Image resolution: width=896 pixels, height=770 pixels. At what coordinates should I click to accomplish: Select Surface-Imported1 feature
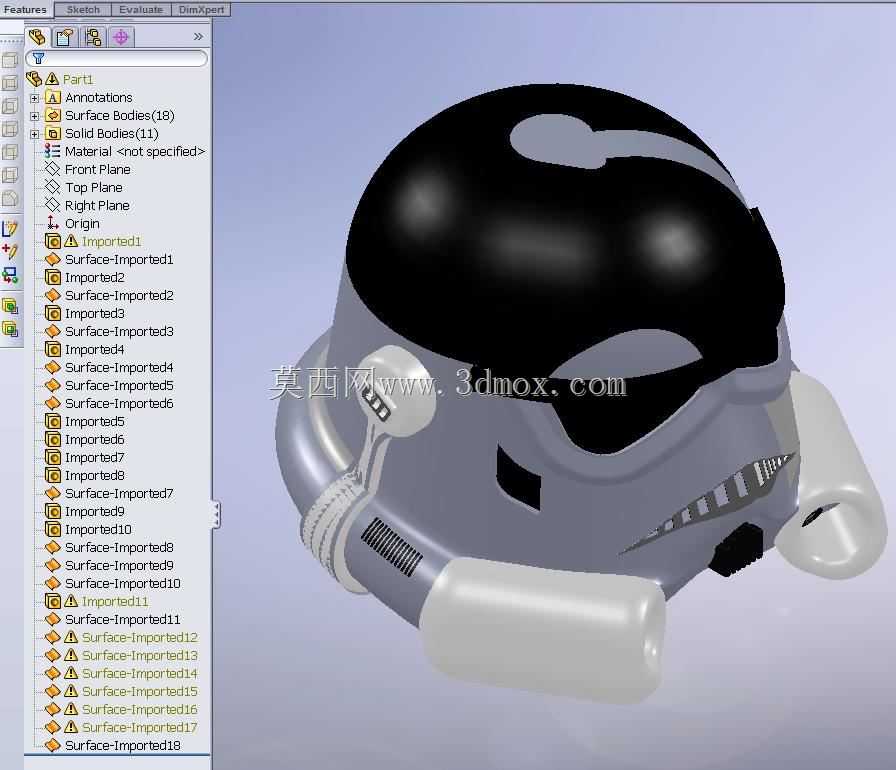tap(119, 259)
